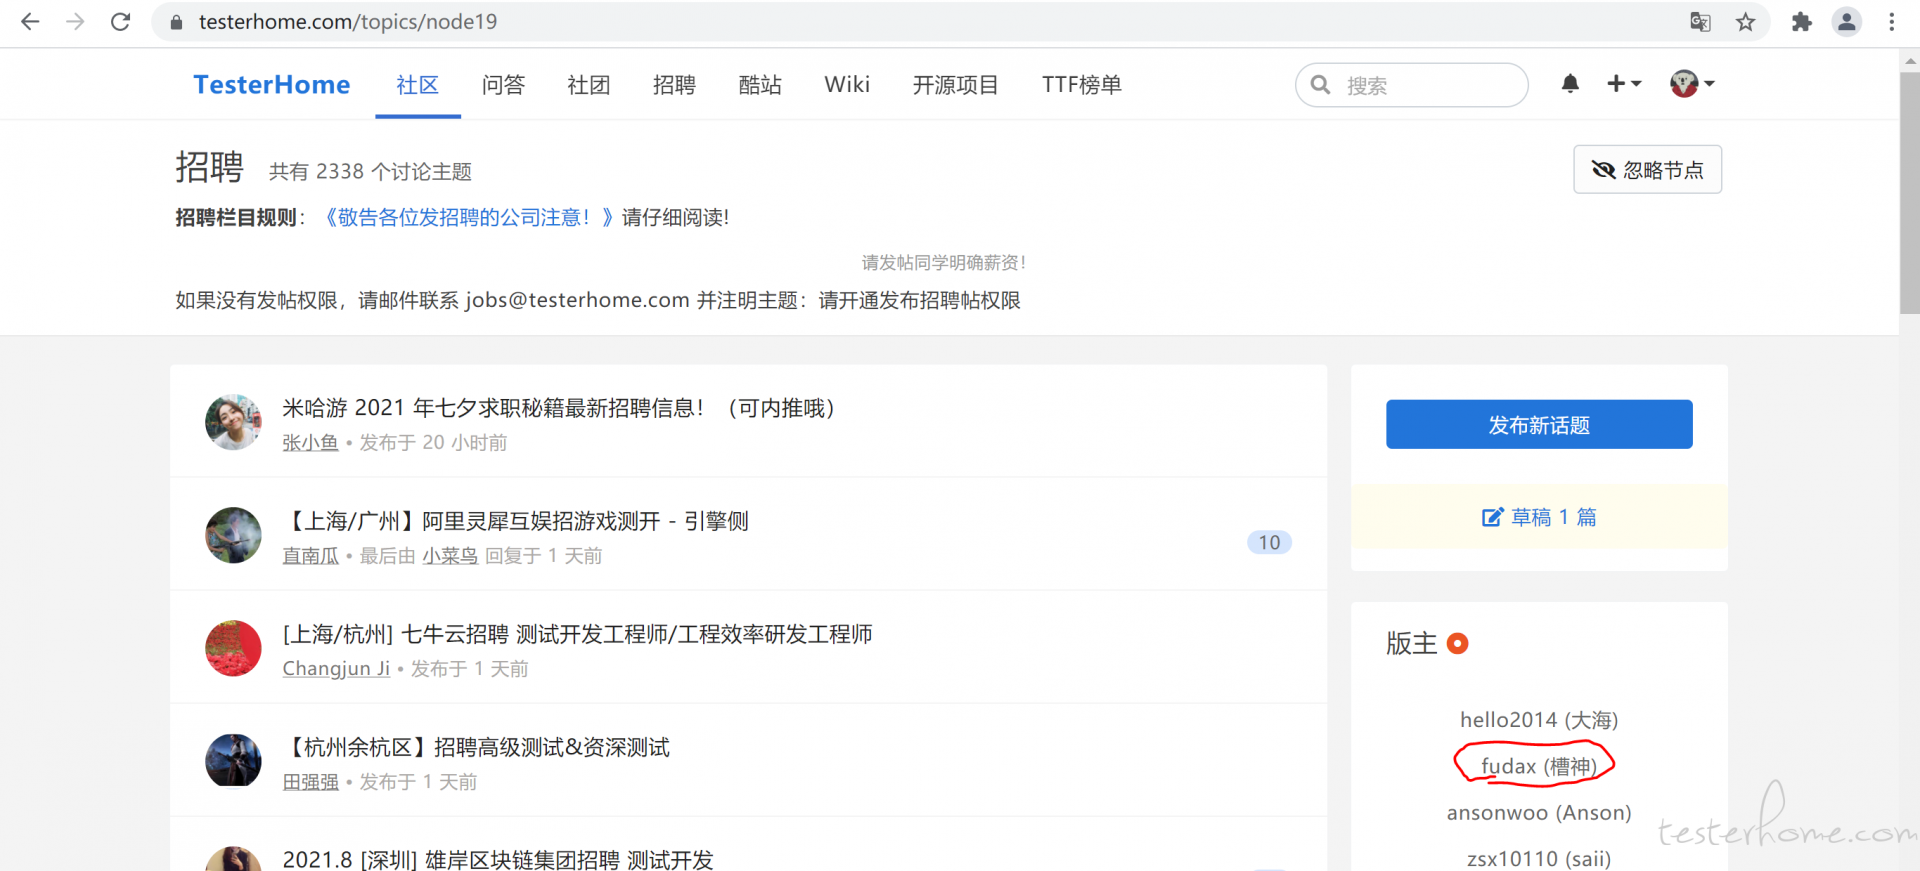Open the 社团 navigation item
The width and height of the screenshot is (1920, 871).
[x=589, y=85]
